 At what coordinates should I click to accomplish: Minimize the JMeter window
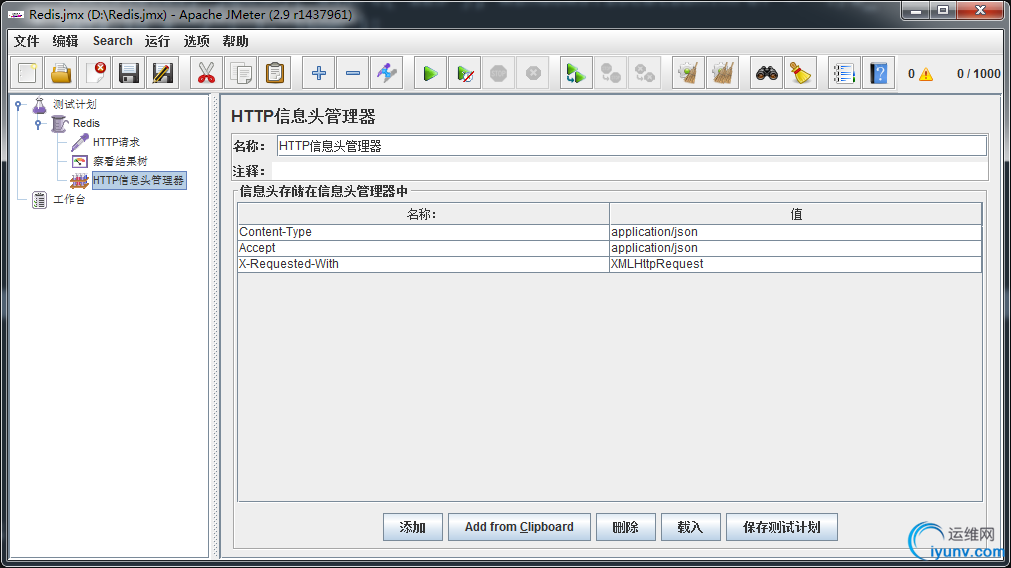916,11
